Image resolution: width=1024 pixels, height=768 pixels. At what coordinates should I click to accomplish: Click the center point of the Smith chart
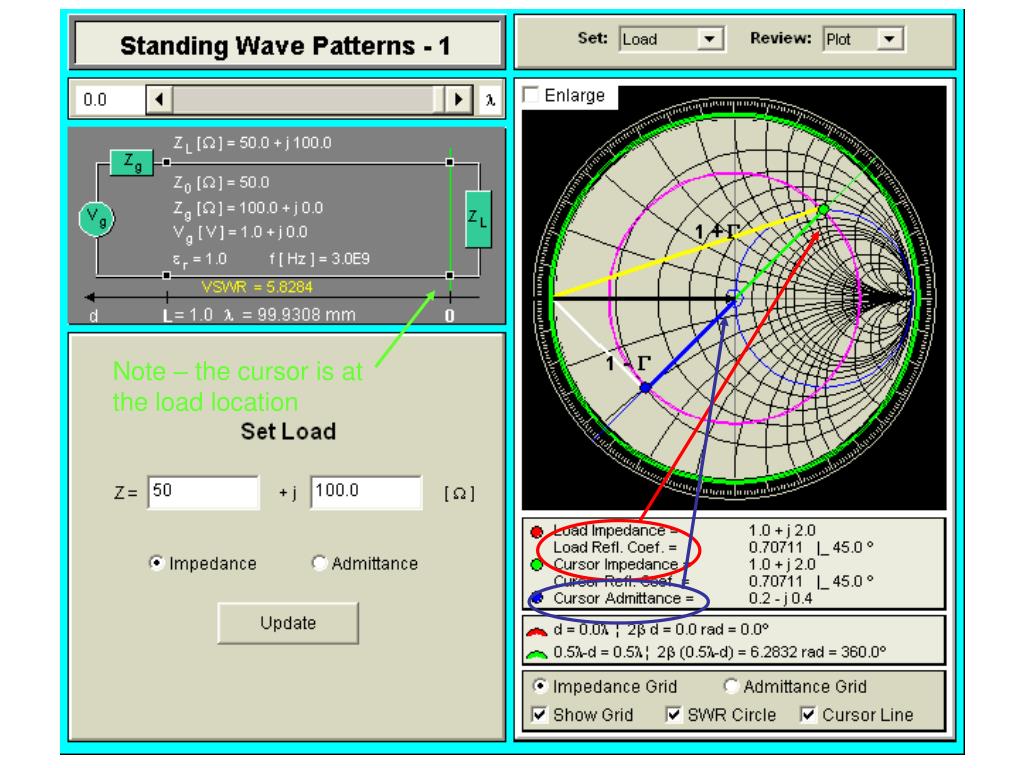point(735,298)
